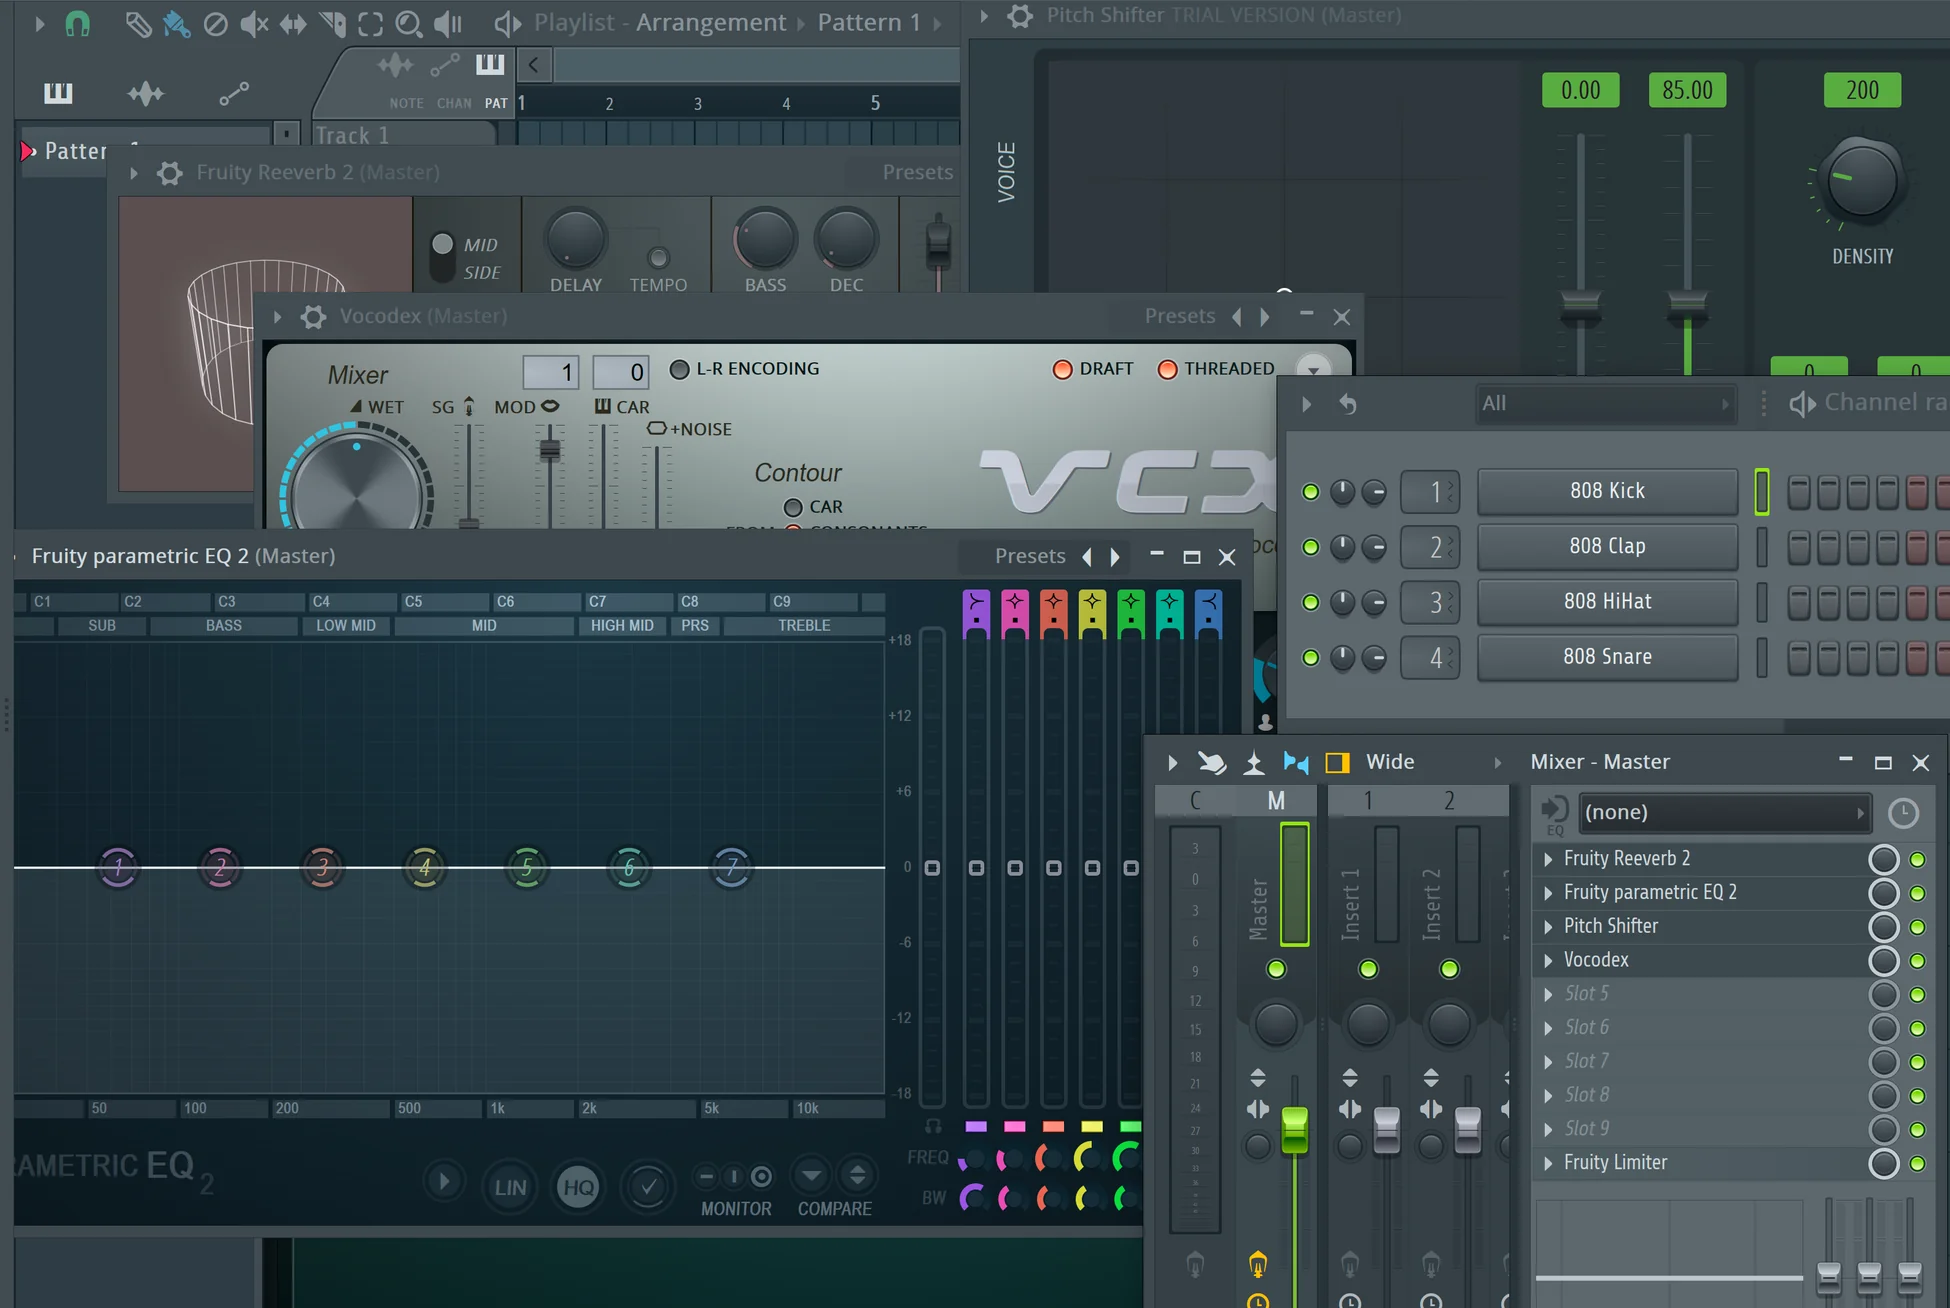This screenshot has height=1308, width=1950.
Task: Click the mixer clock latency icon
Action: (x=1903, y=813)
